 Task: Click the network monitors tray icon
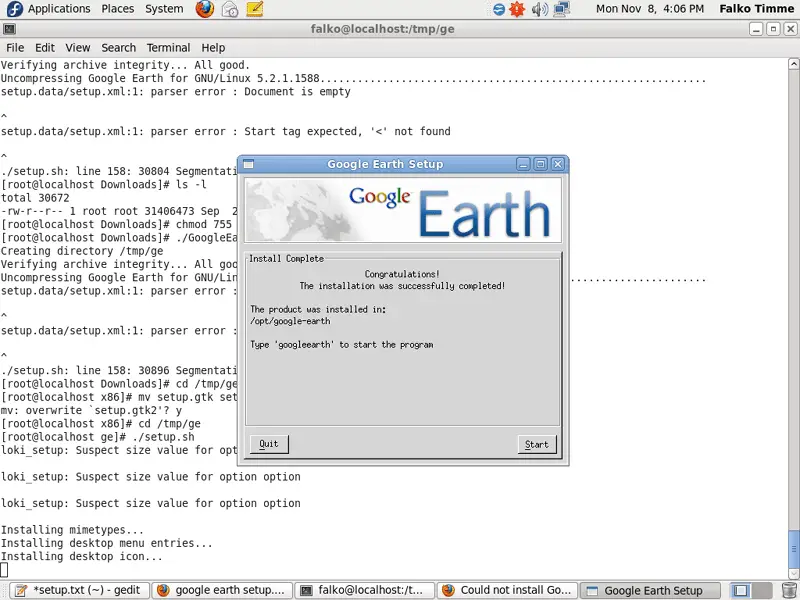[561, 9]
